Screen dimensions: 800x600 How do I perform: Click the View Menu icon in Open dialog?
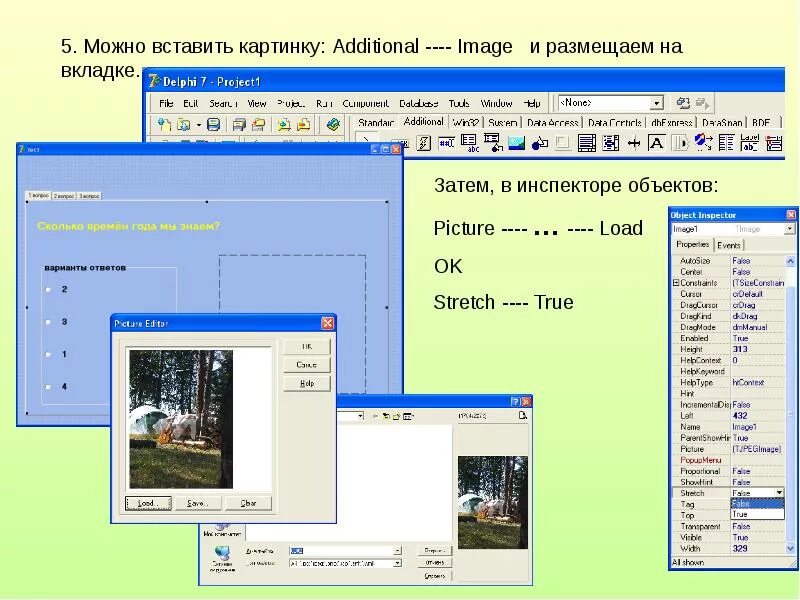click(x=408, y=416)
